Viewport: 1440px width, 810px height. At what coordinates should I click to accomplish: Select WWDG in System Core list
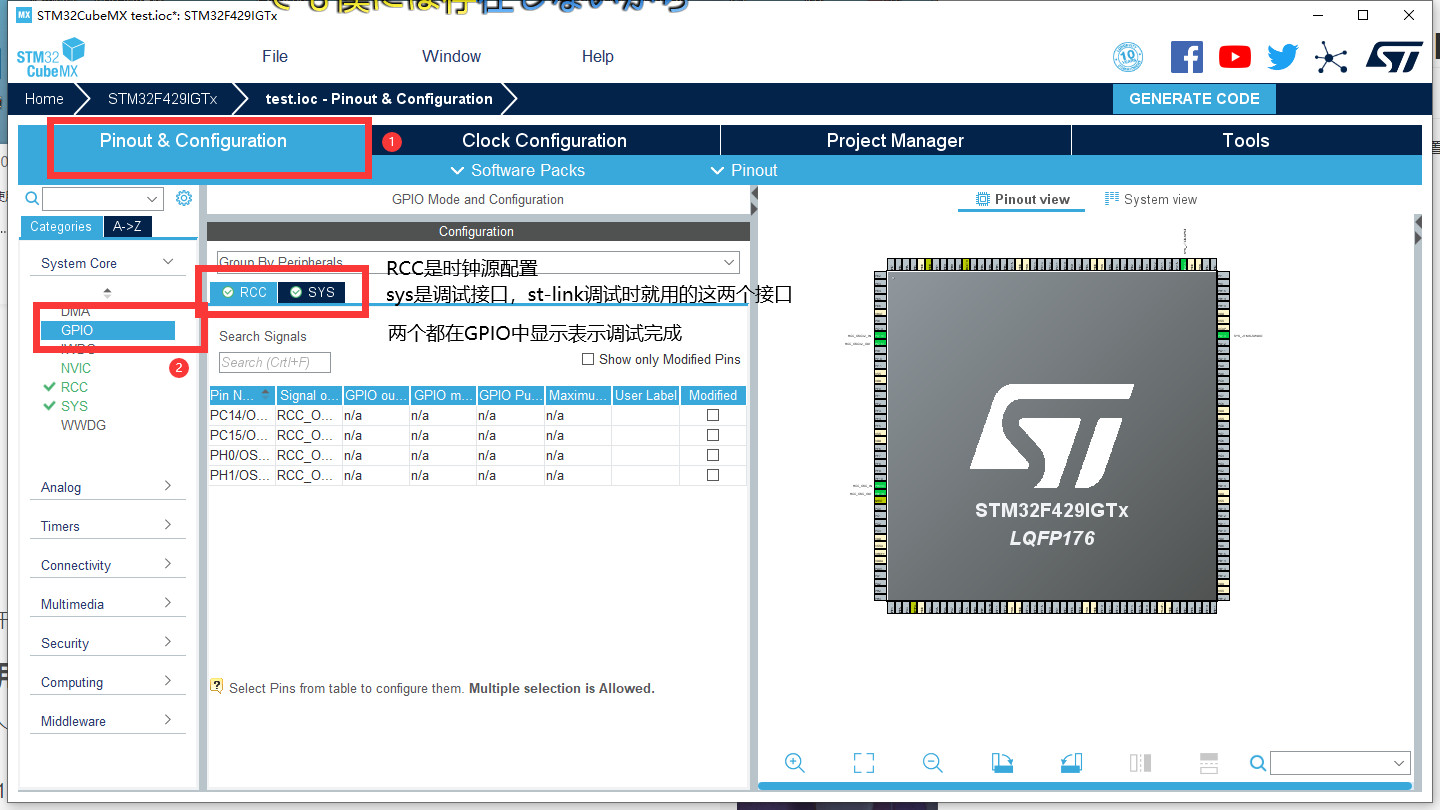(83, 425)
